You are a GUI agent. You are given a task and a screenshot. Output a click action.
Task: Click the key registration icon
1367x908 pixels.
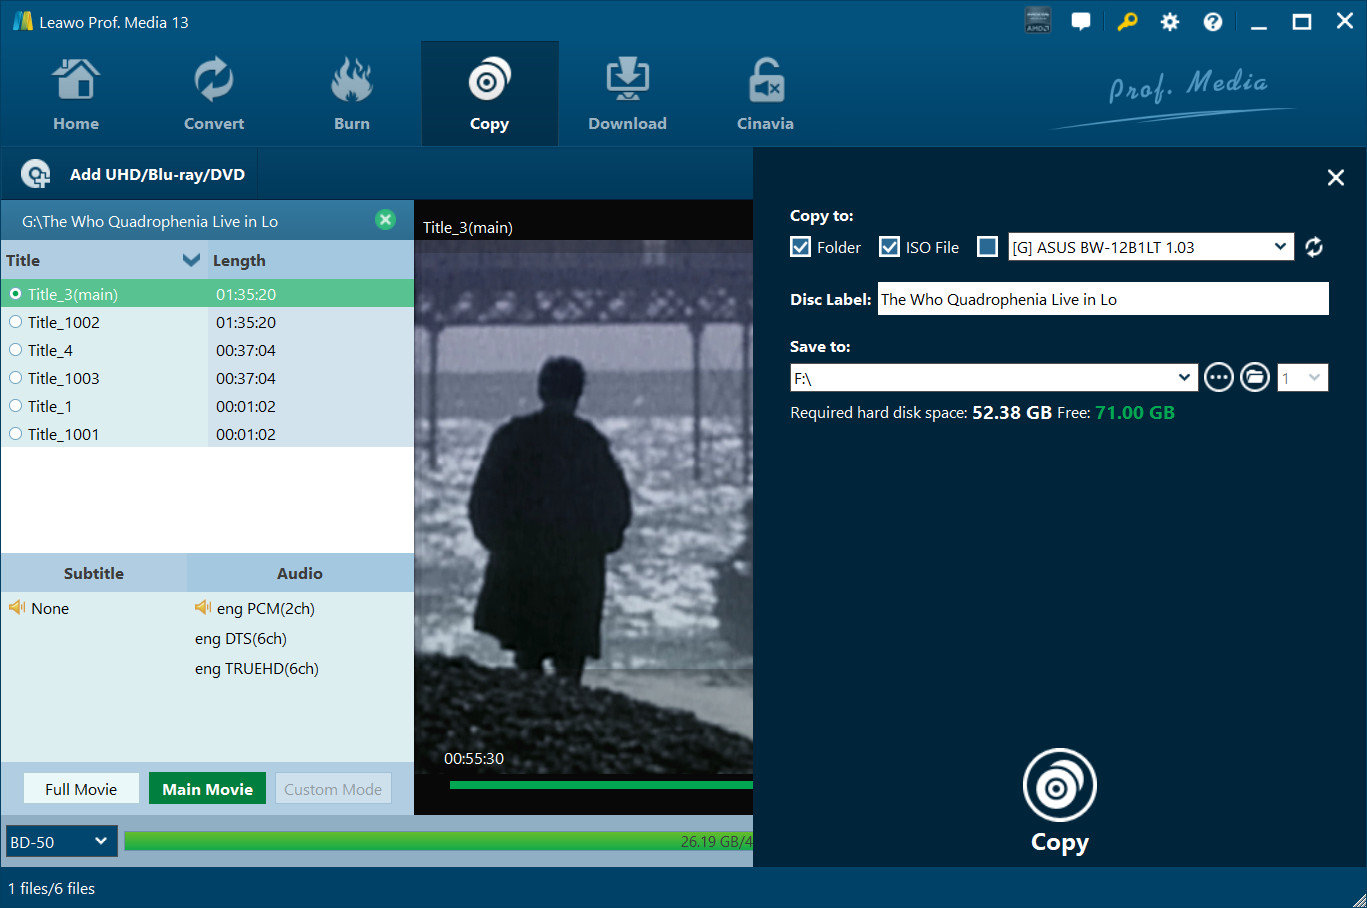(x=1127, y=21)
